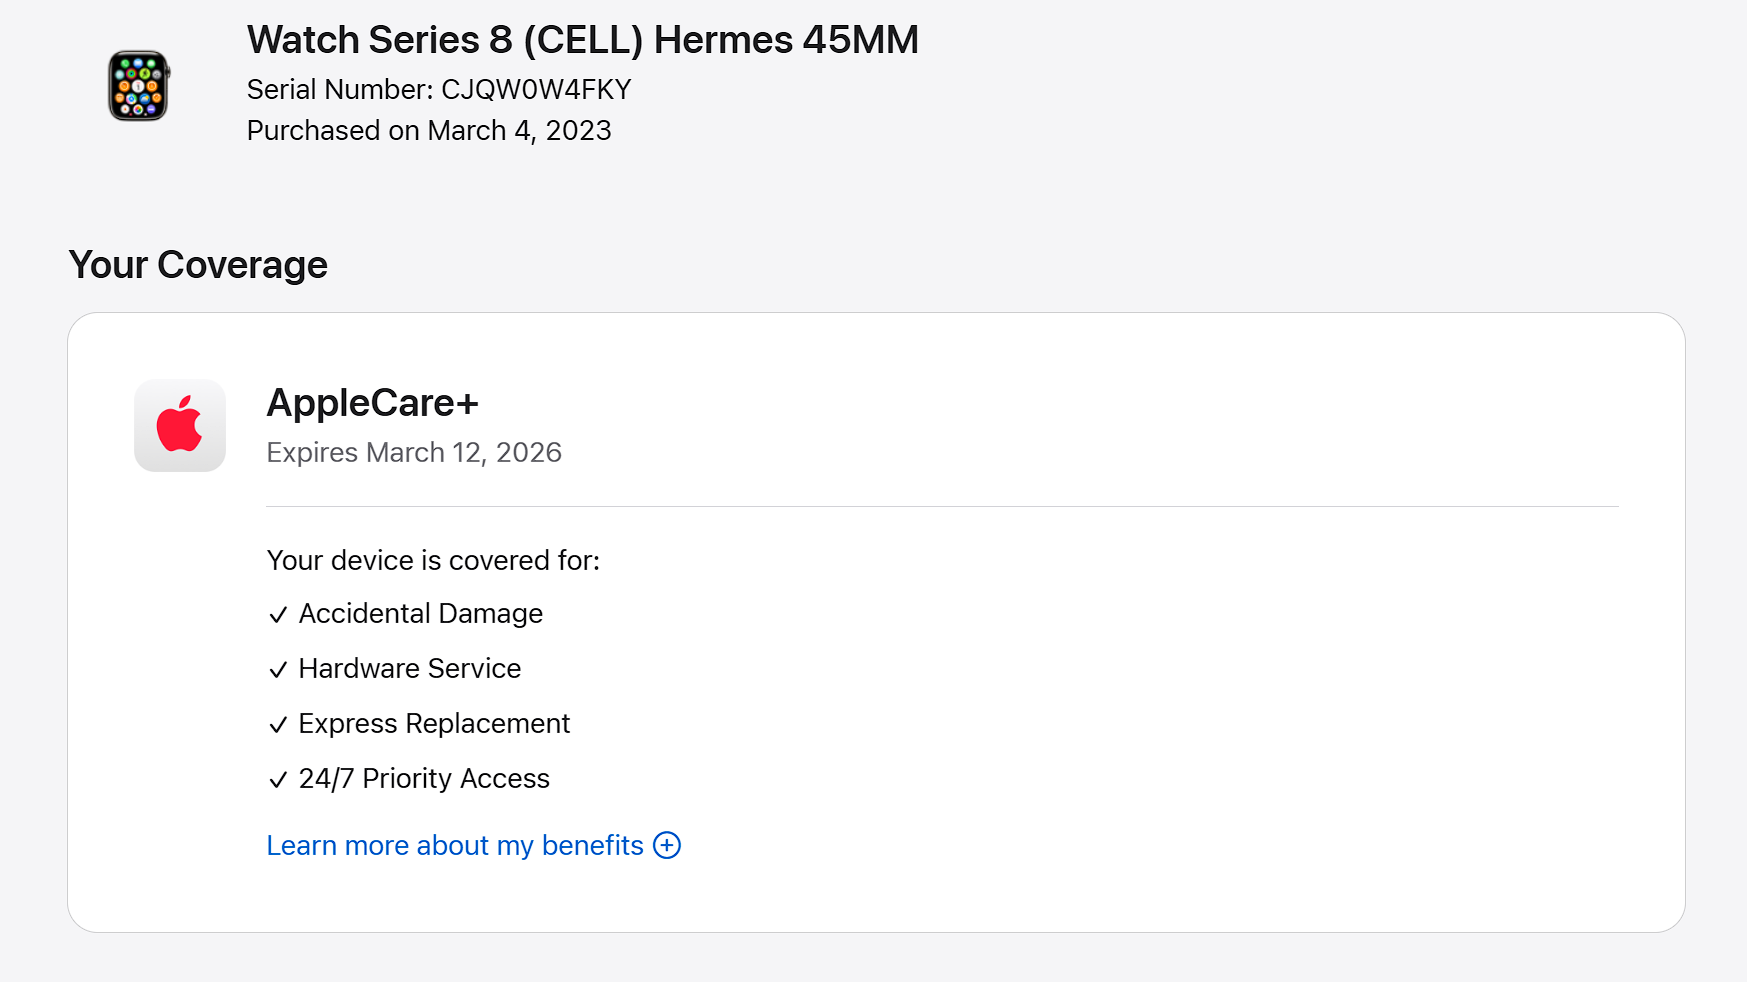Click the red Apple logo AppleCare icon

coord(180,425)
